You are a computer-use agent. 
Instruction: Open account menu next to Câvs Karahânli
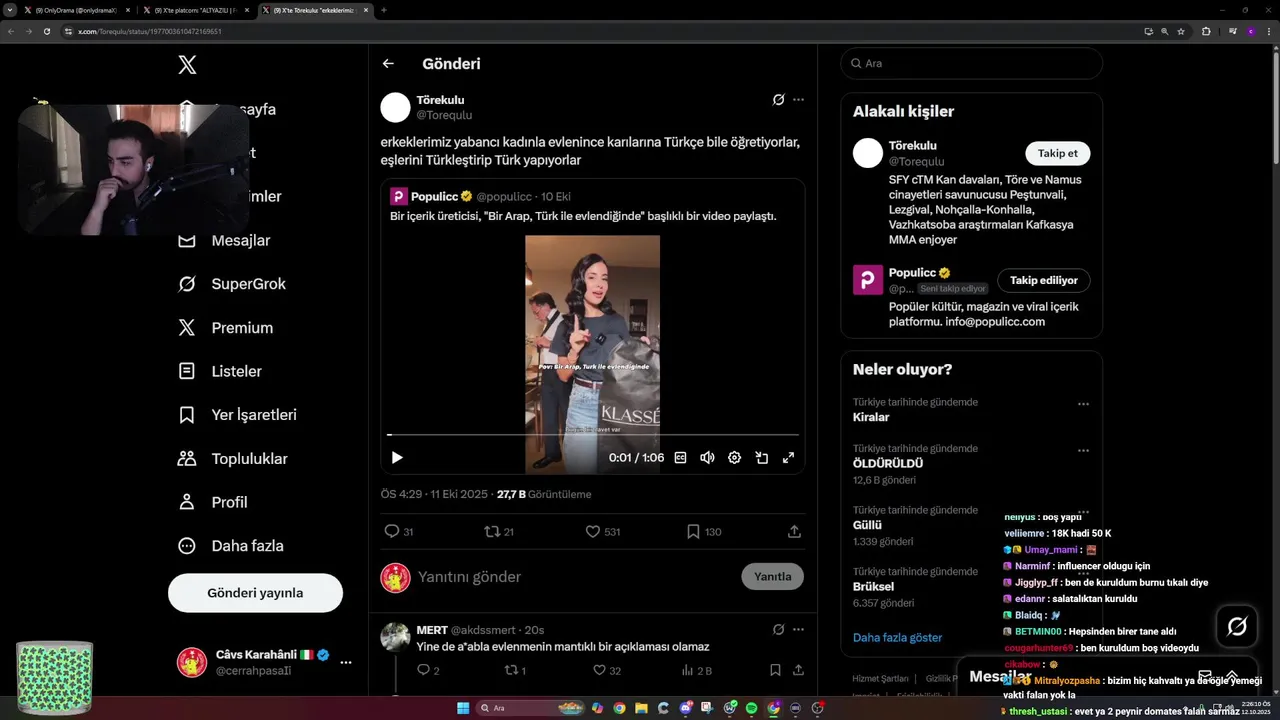coord(346,662)
